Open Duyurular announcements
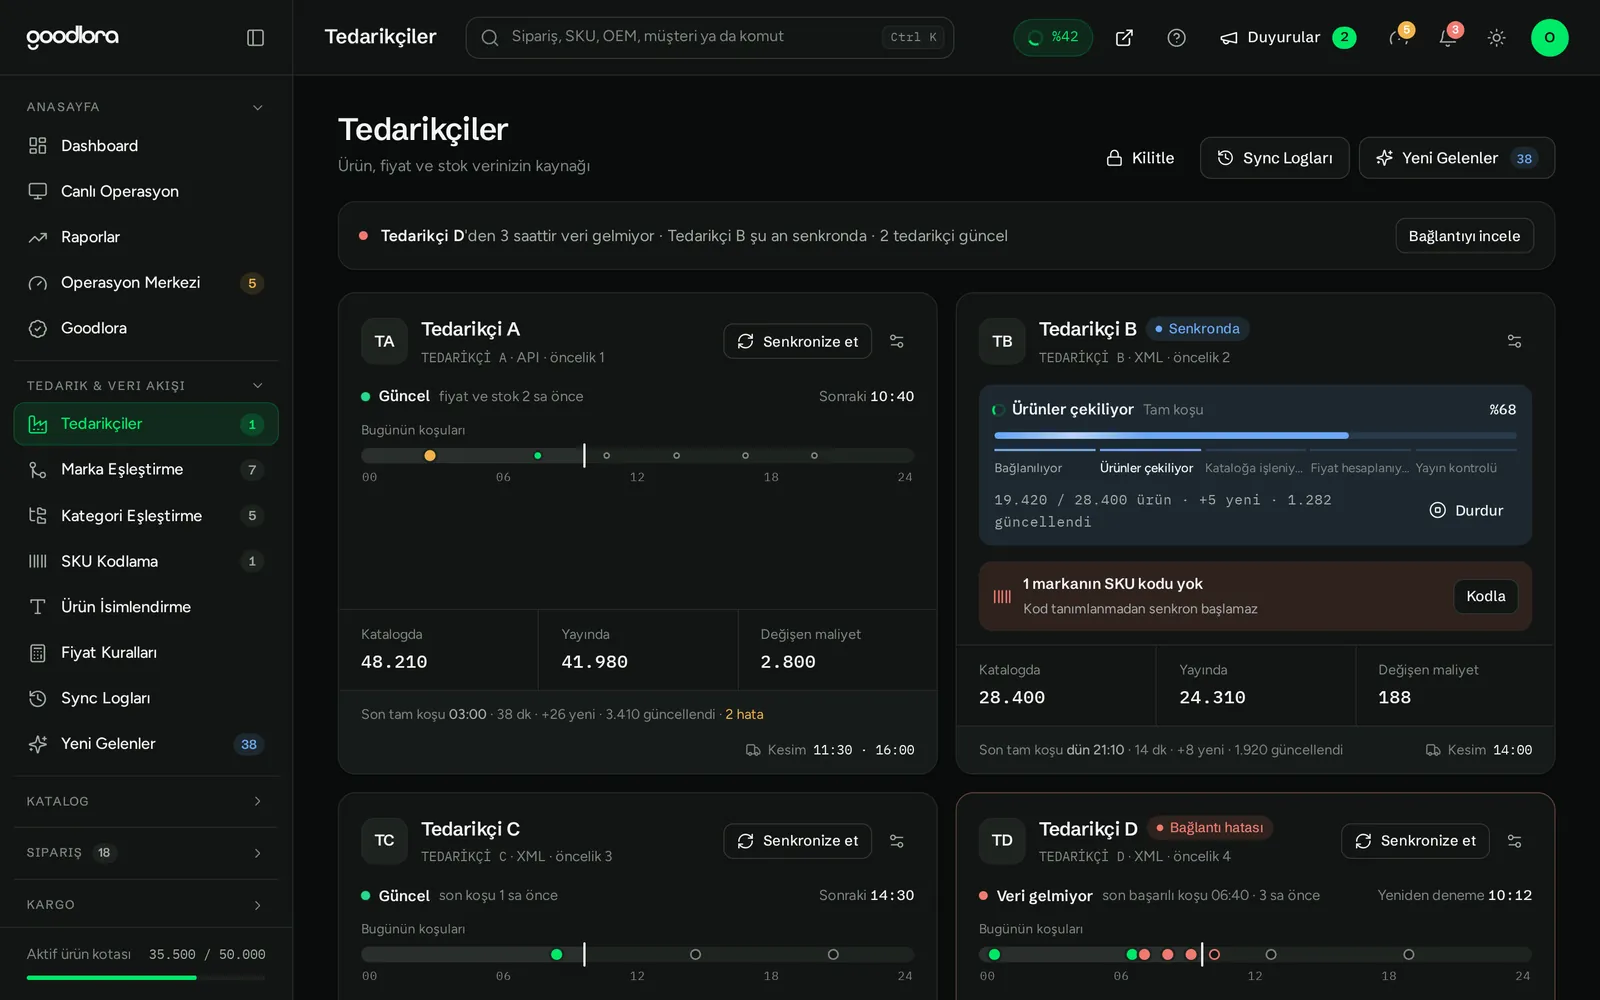Screen dimensions: 1600x1000 [x=1288, y=38]
